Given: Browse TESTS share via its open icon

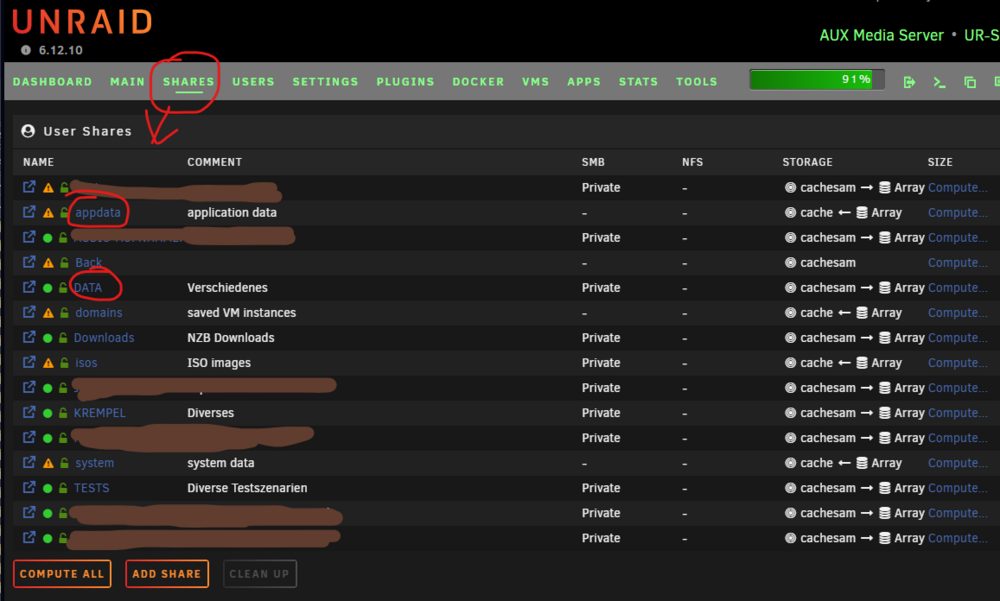Looking at the screenshot, I should tap(29, 487).
